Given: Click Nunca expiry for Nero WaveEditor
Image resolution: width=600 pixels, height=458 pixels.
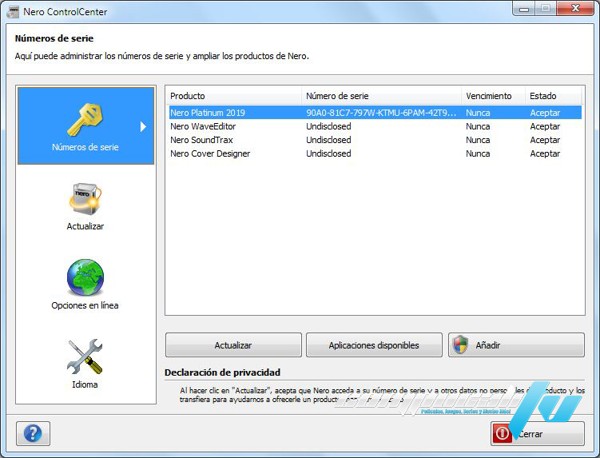Looking at the screenshot, I should (x=478, y=126).
